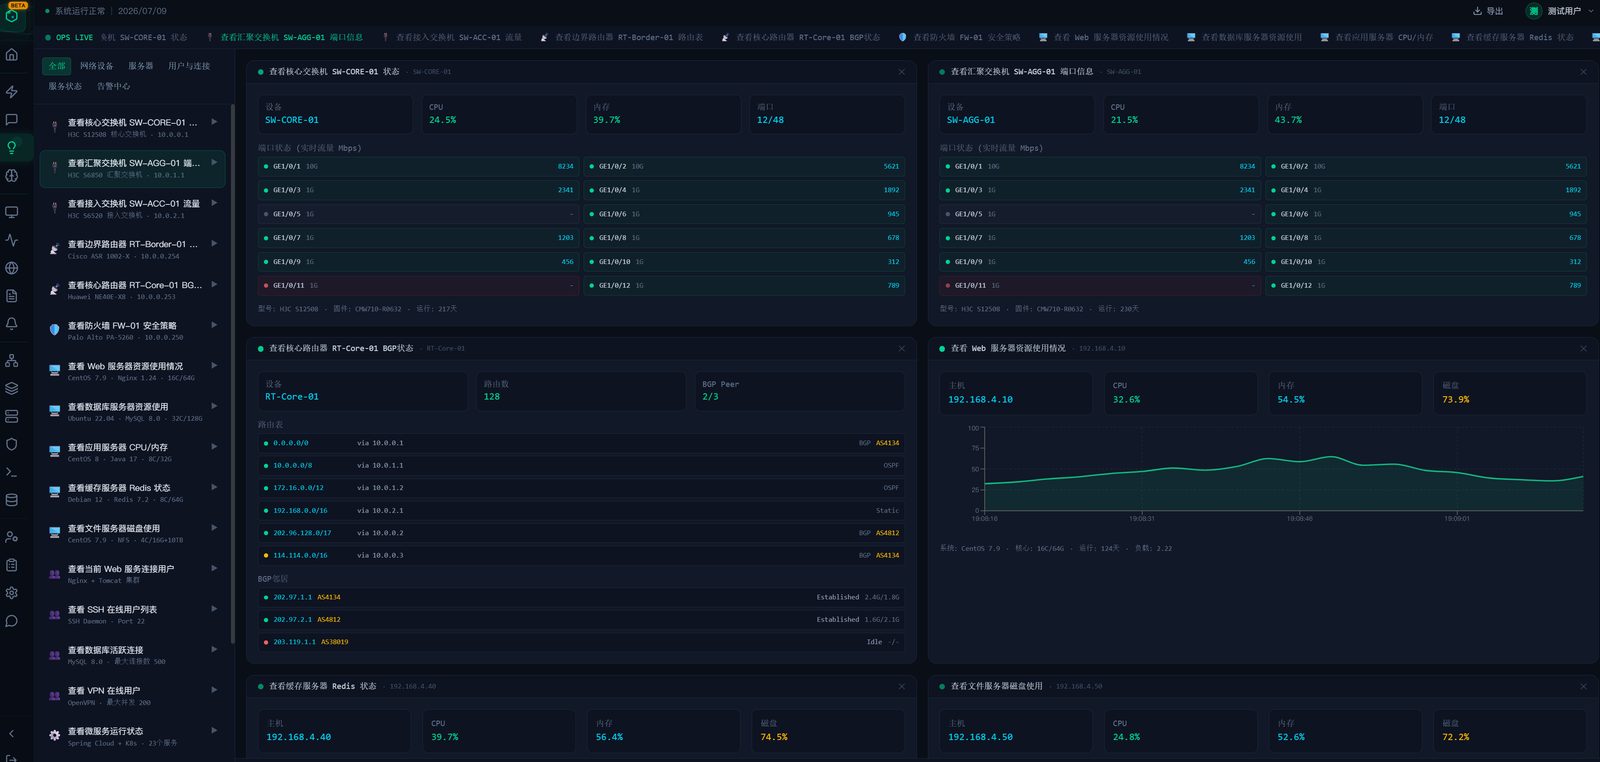Click the 导出 export button
Screen dimensions: 1600x762
[x=1488, y=11]
